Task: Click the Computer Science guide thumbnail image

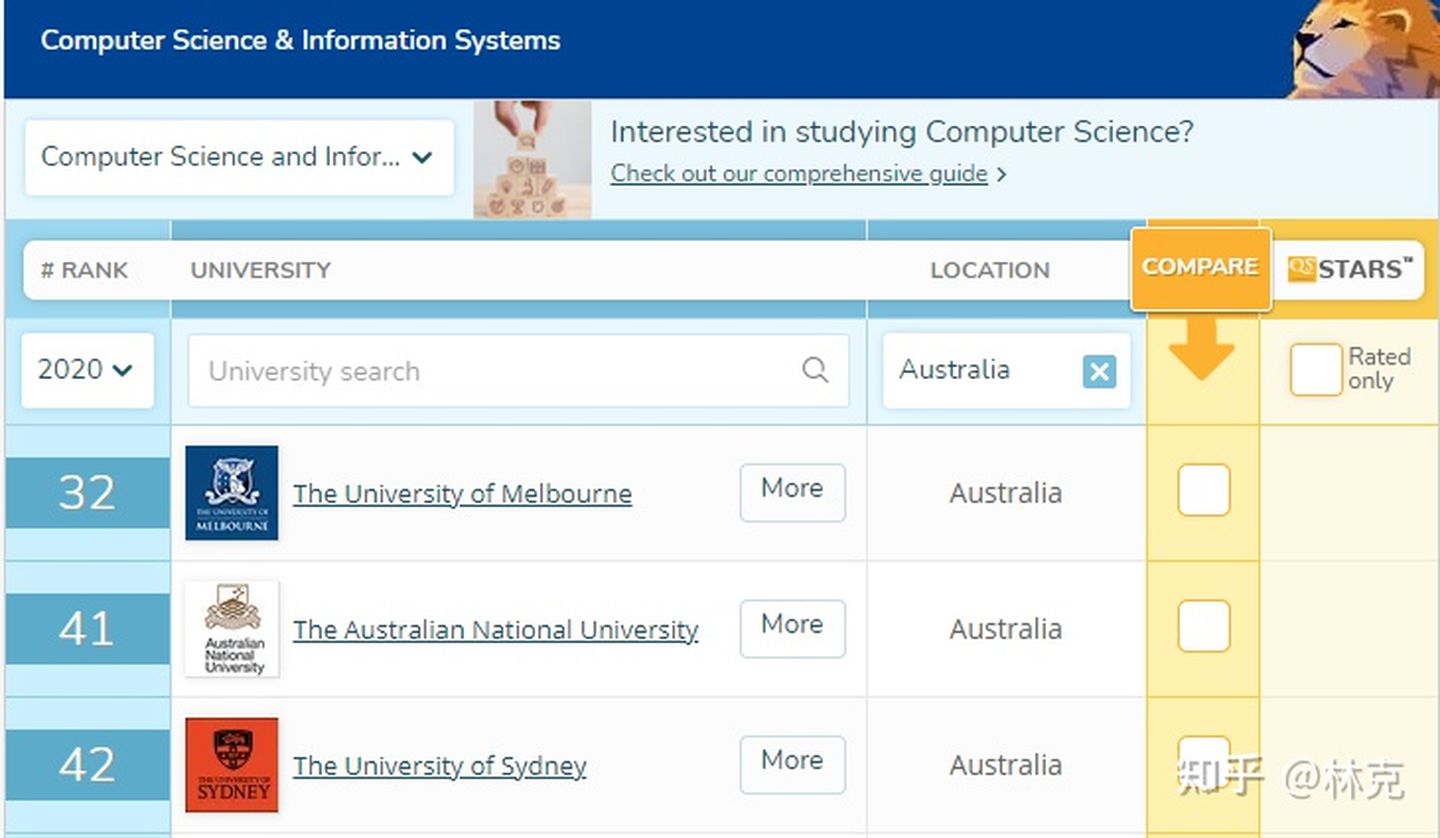Action: 532,159
